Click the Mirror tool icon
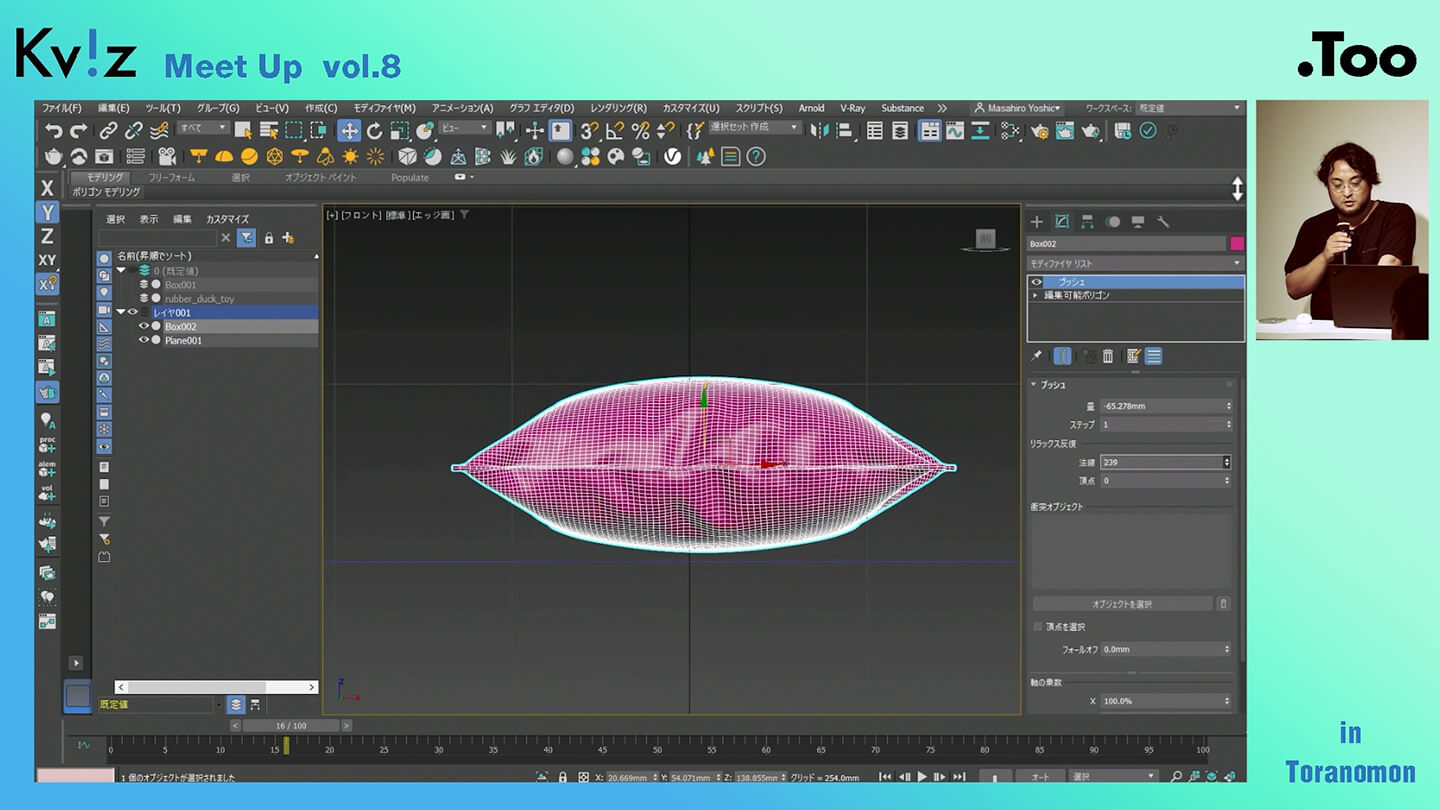The image size is (1440, 810). [820, 131]
